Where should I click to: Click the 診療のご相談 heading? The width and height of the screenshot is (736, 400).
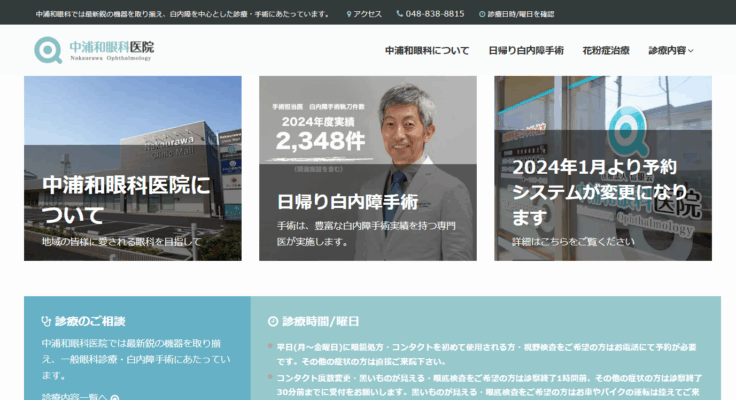(91, 321)
